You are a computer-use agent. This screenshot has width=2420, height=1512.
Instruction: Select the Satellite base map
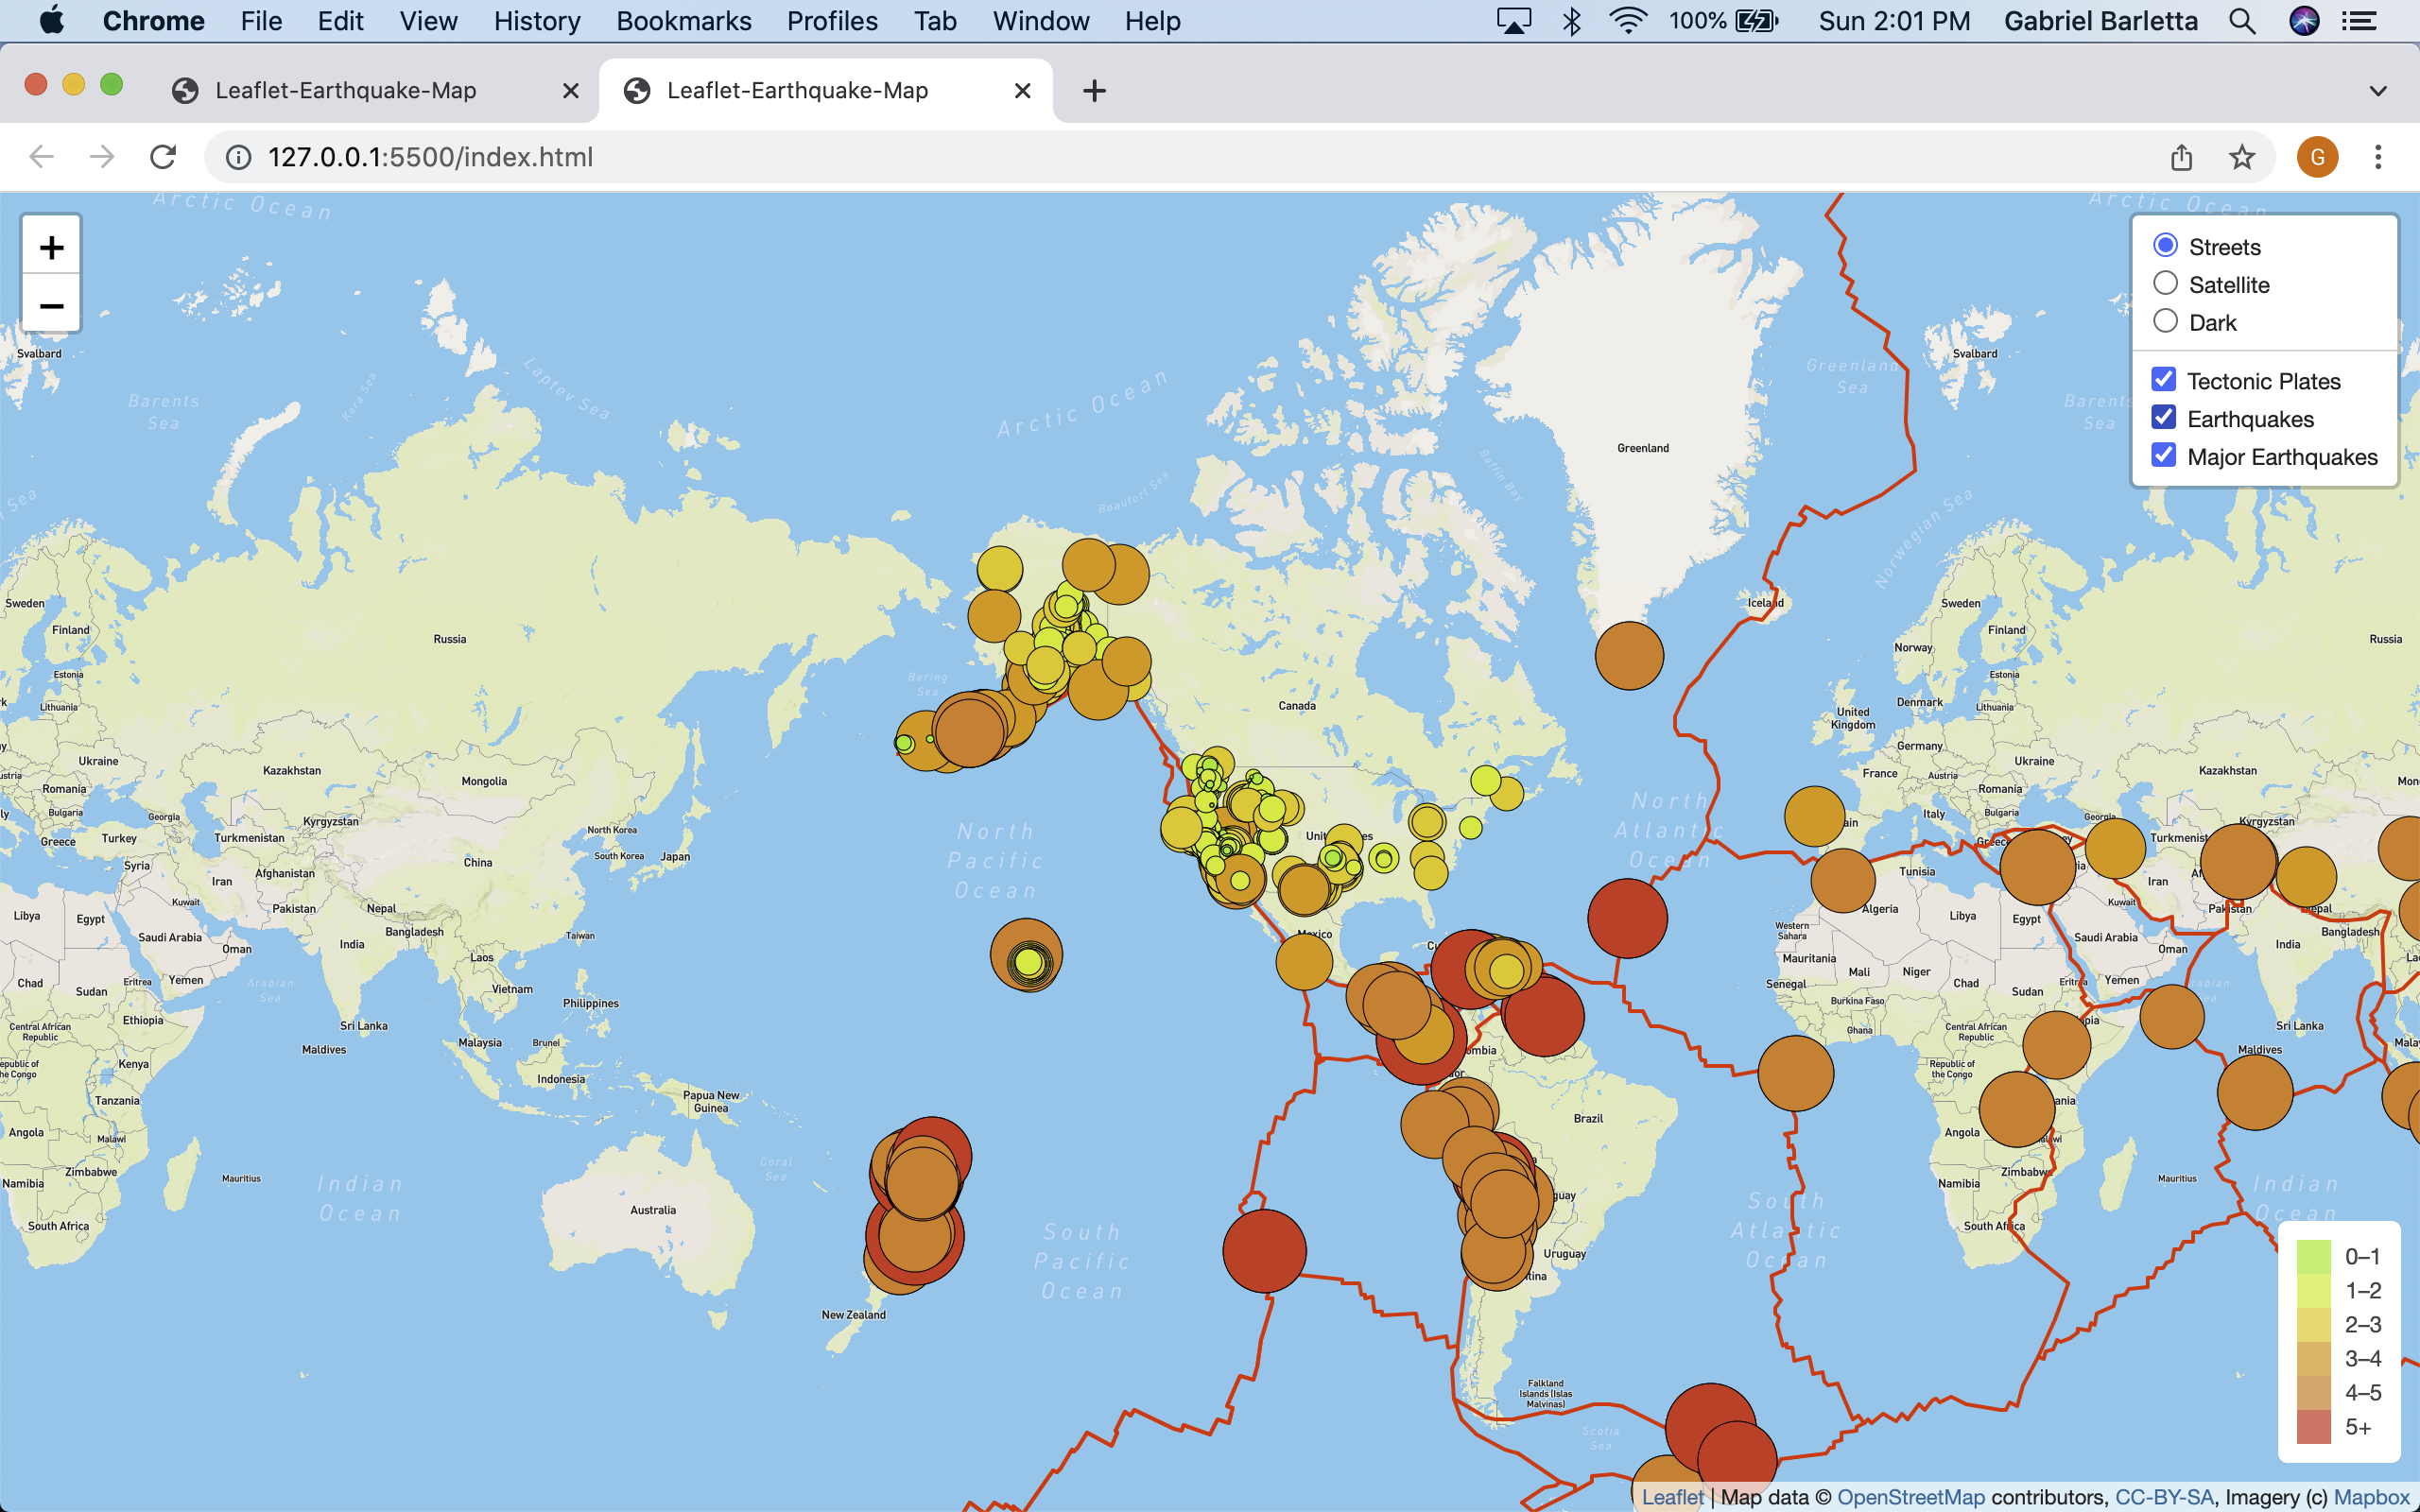[x=2165, y=284]
